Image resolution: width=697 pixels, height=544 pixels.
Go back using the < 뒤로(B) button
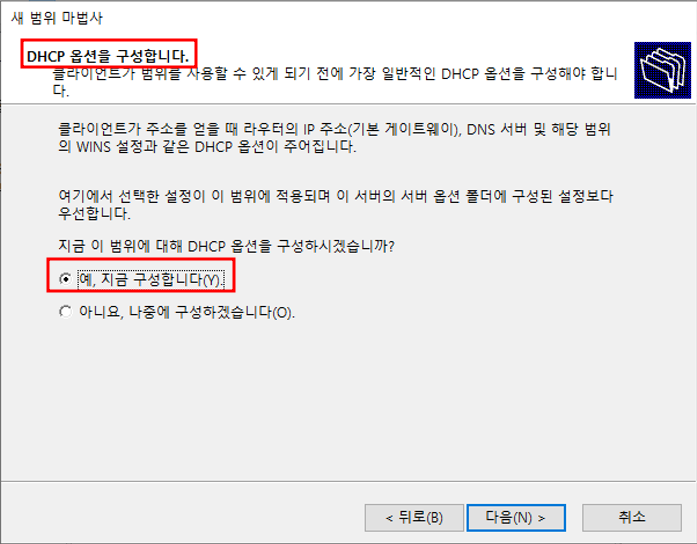coord(414,517)
